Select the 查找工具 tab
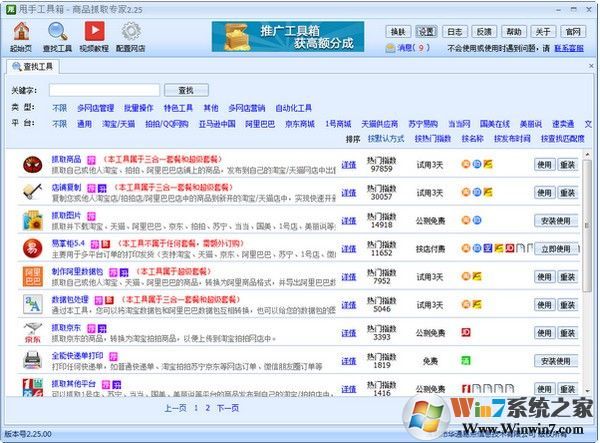 pos(33,67)
